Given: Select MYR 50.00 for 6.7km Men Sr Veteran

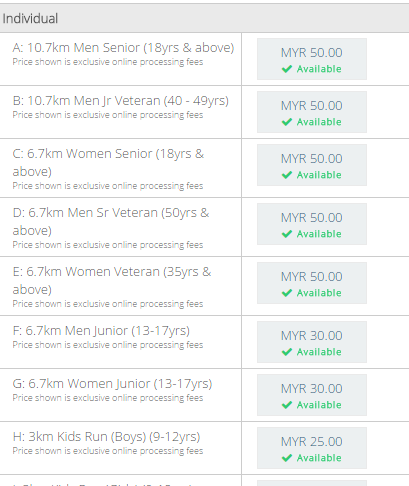Looking at the screenshot, I should pyautogui.click(x=312, y=224).
